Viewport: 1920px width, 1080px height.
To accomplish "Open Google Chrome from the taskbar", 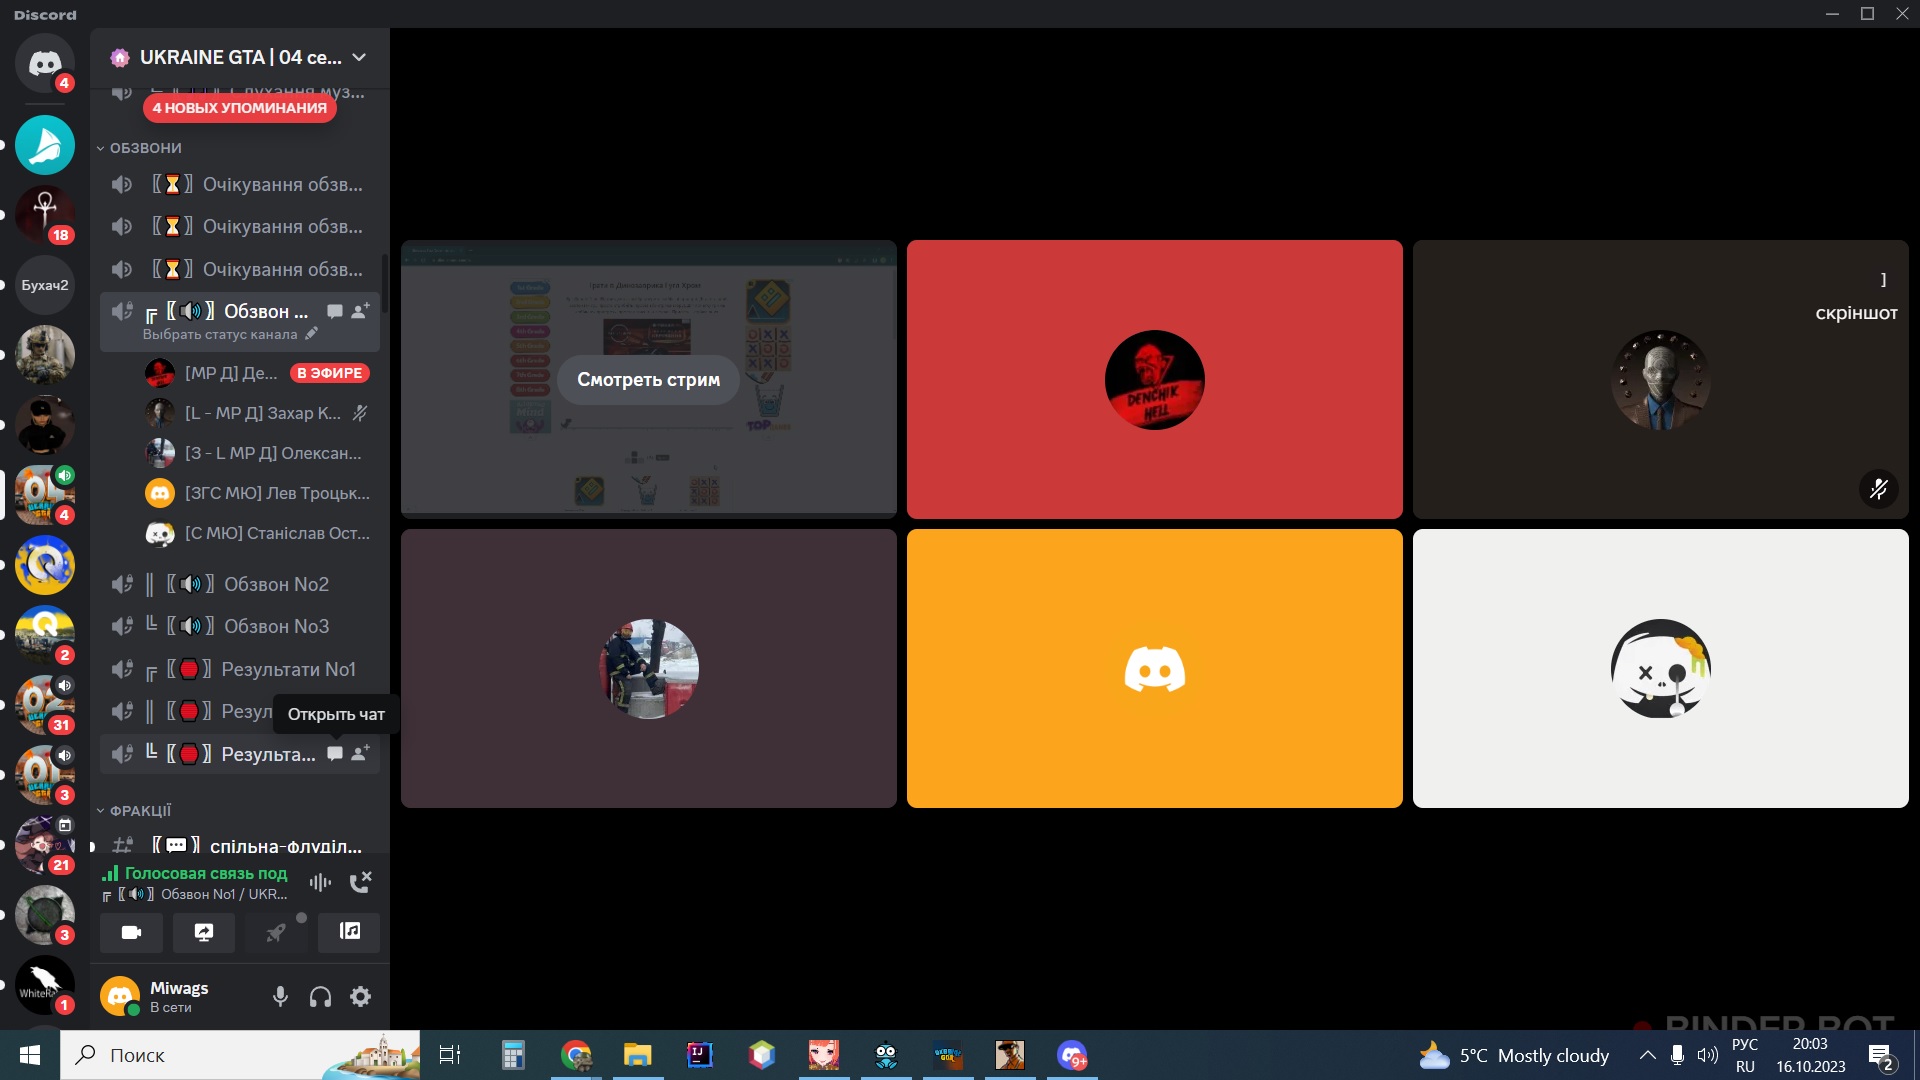I will [x=576, y=1055].
